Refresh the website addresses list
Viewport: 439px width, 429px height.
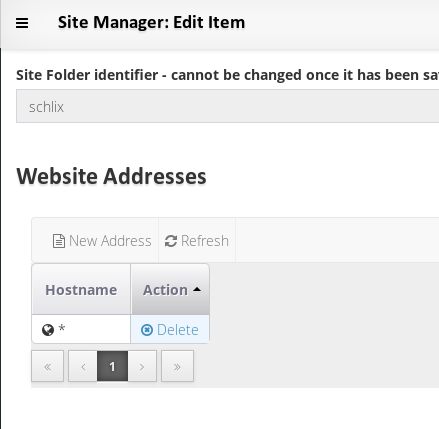pyautogui.click(x=197, y=241)
